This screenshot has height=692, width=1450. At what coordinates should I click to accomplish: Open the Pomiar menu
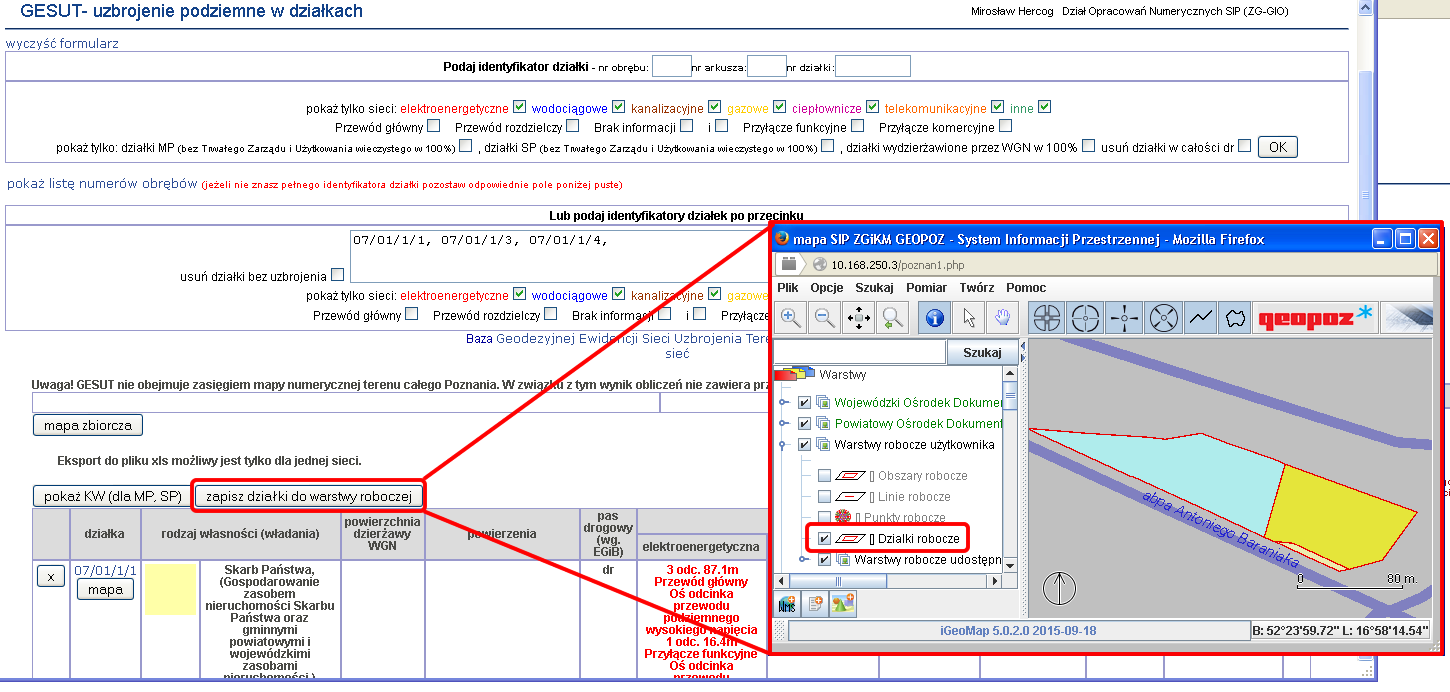tap(926, 288)
